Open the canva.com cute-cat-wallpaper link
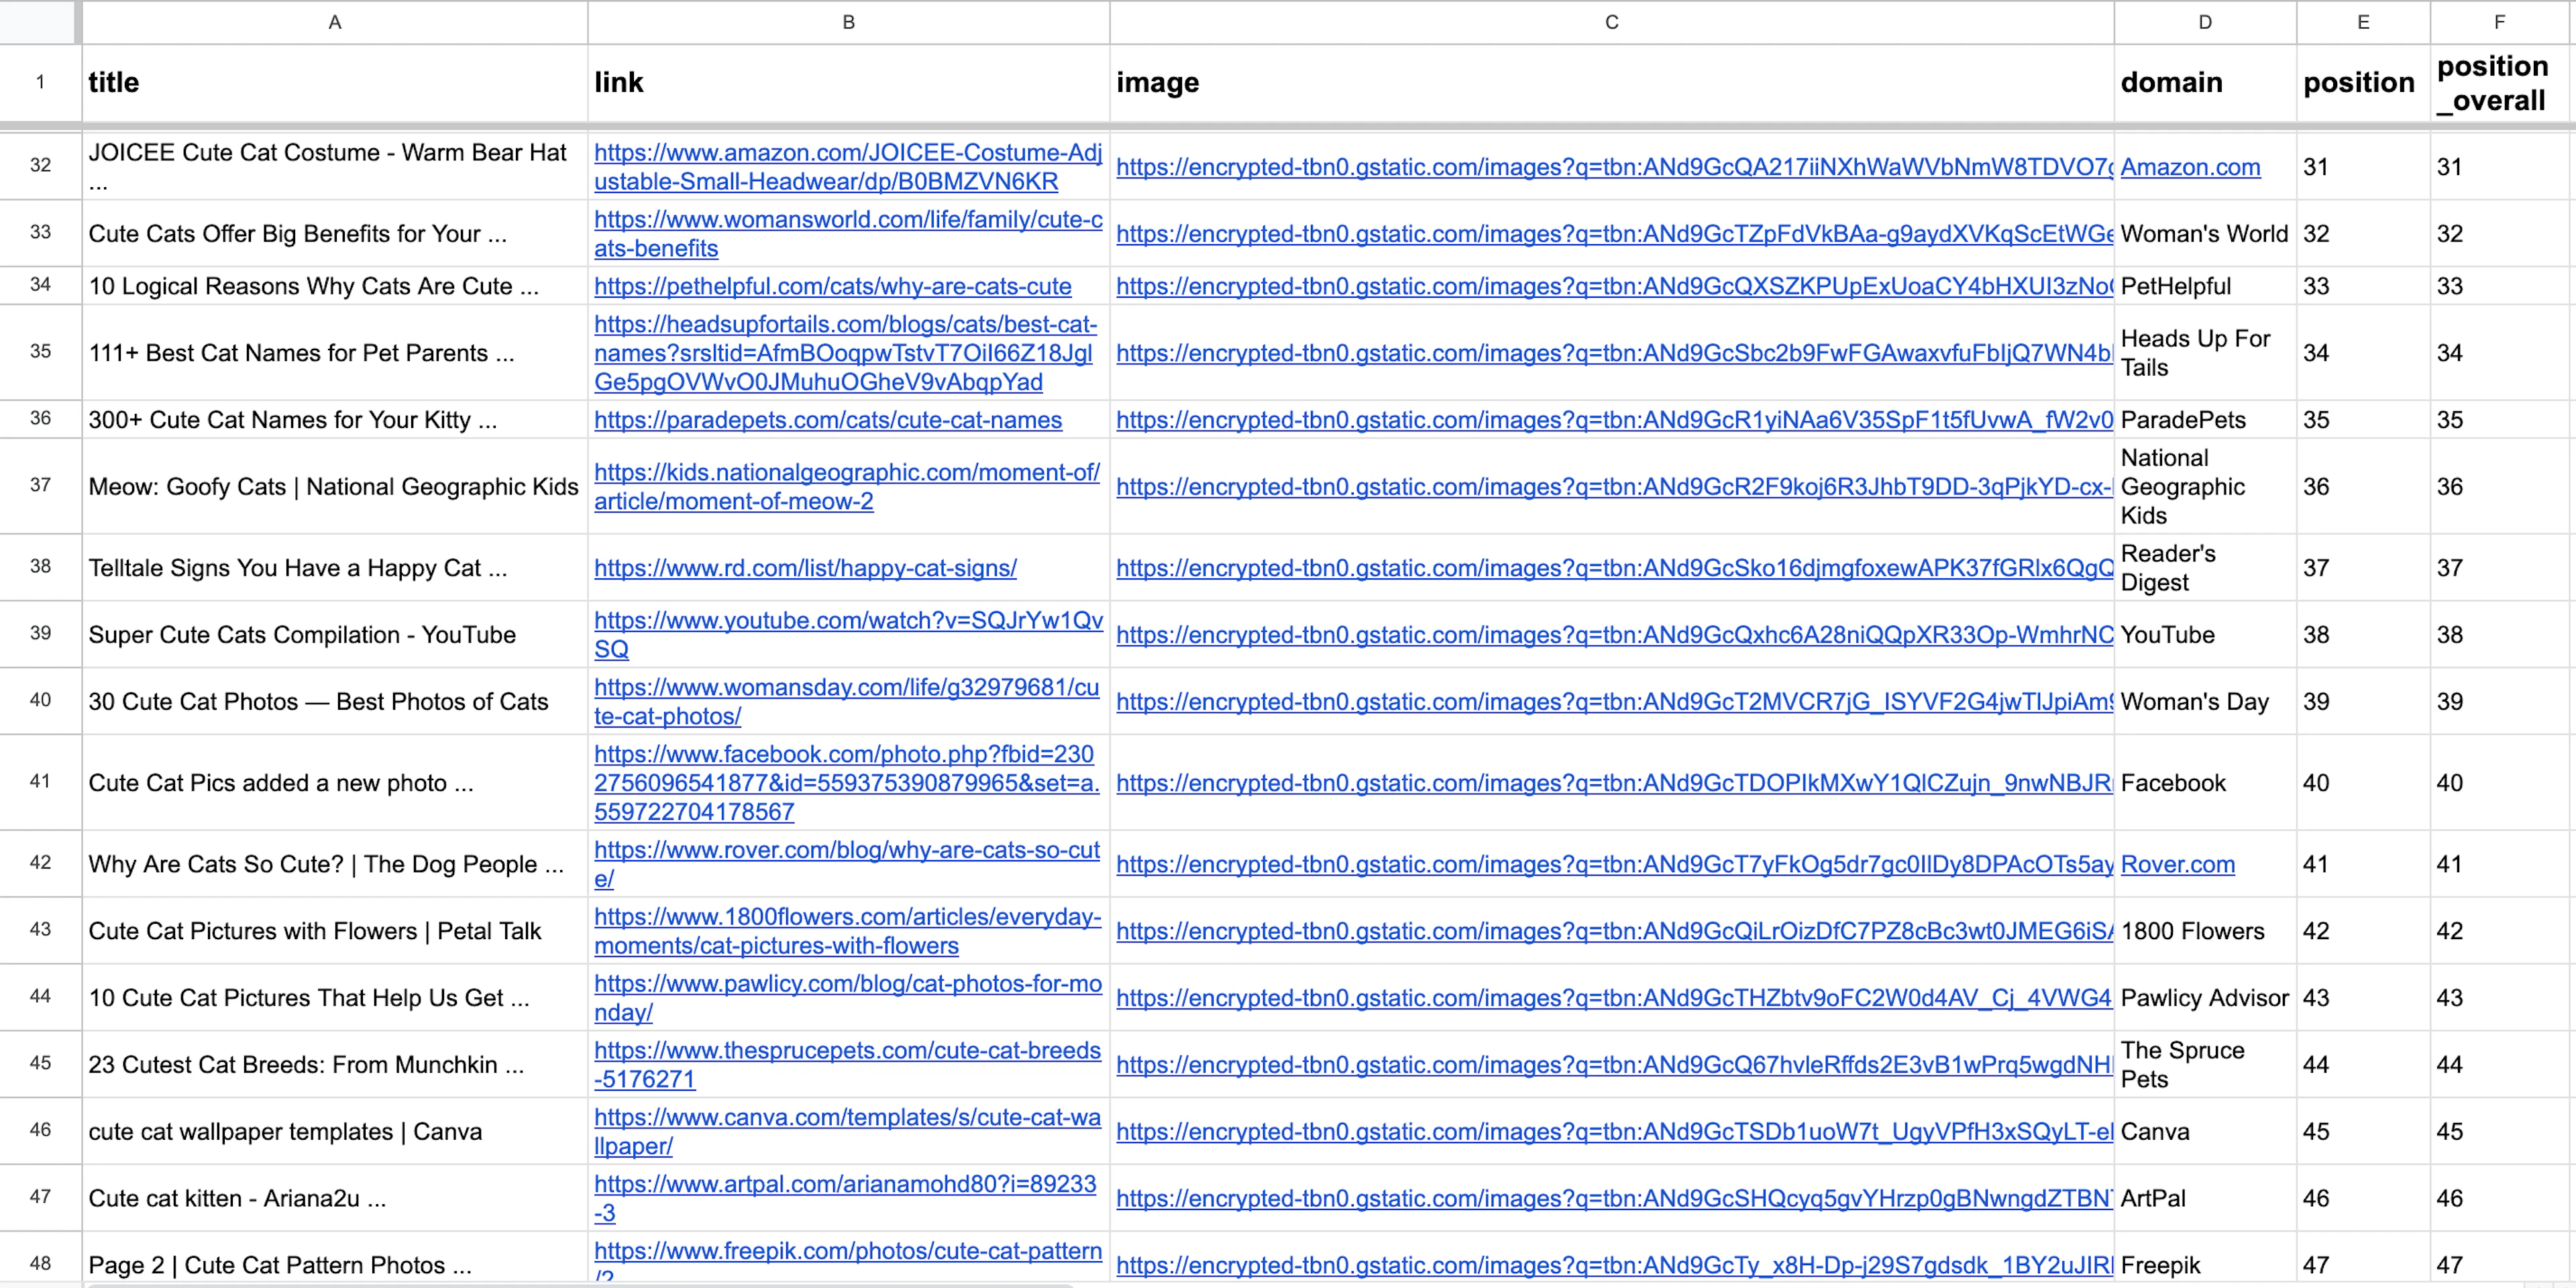Viewport: 2576px width, 1288px height. pos(847,1131)
